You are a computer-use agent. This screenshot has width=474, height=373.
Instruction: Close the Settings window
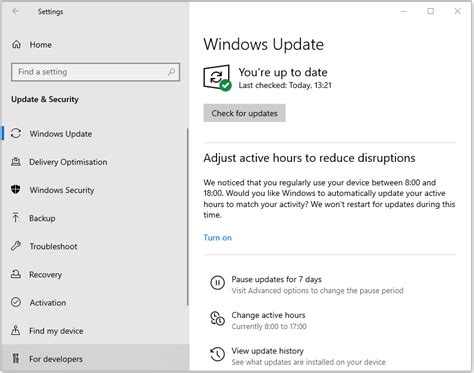(458, 11)
